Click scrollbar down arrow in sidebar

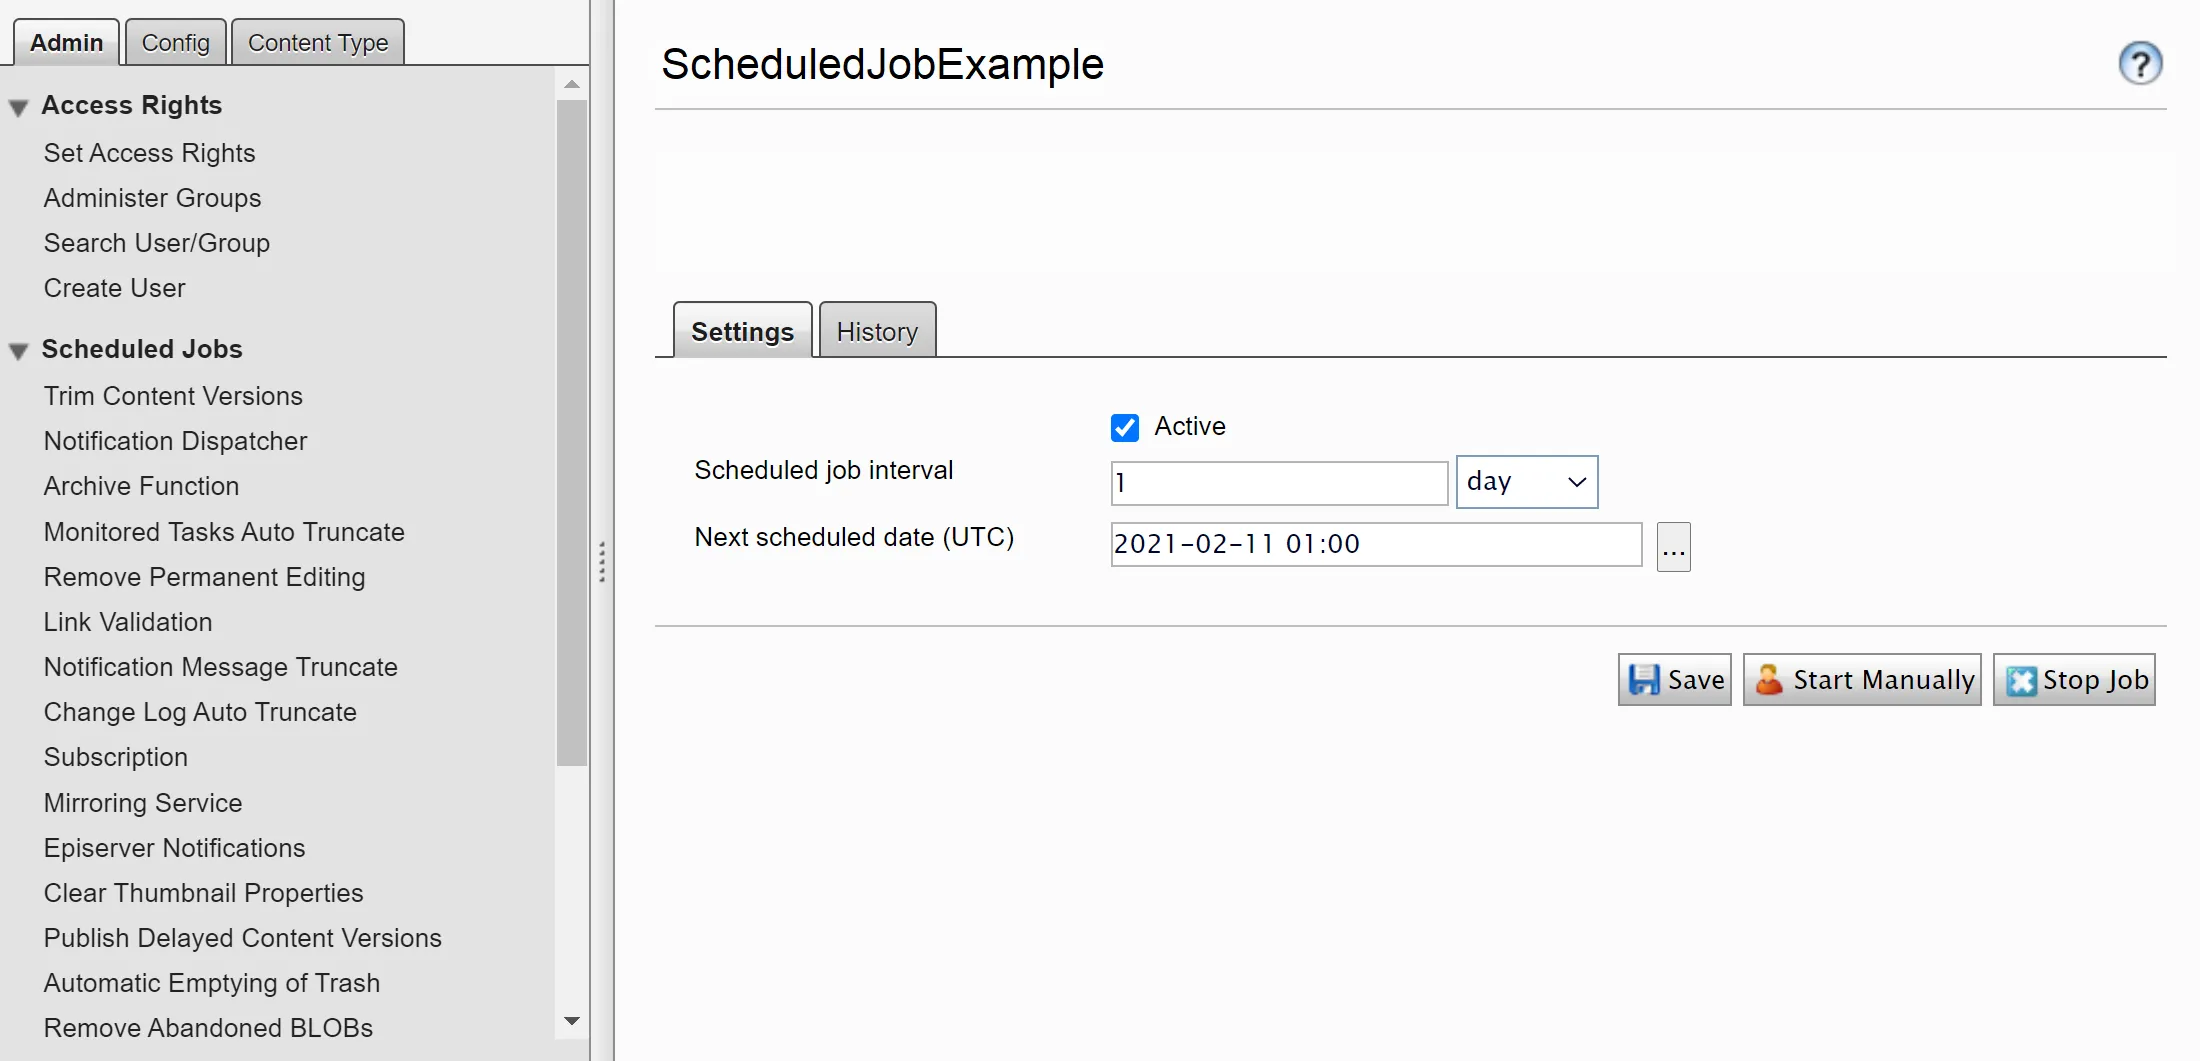pyautogui.click(x=572, y=1021)
